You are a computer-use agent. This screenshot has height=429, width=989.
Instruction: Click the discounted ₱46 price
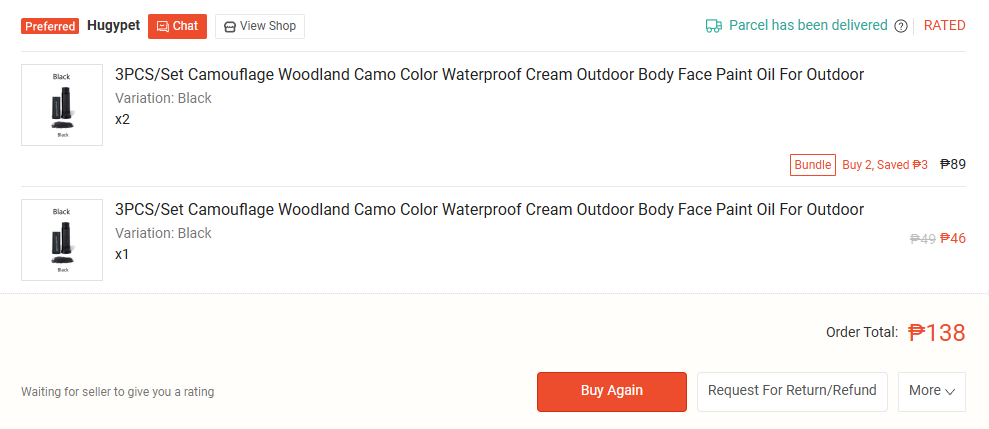pyautogui.click(x=953, y=239)
